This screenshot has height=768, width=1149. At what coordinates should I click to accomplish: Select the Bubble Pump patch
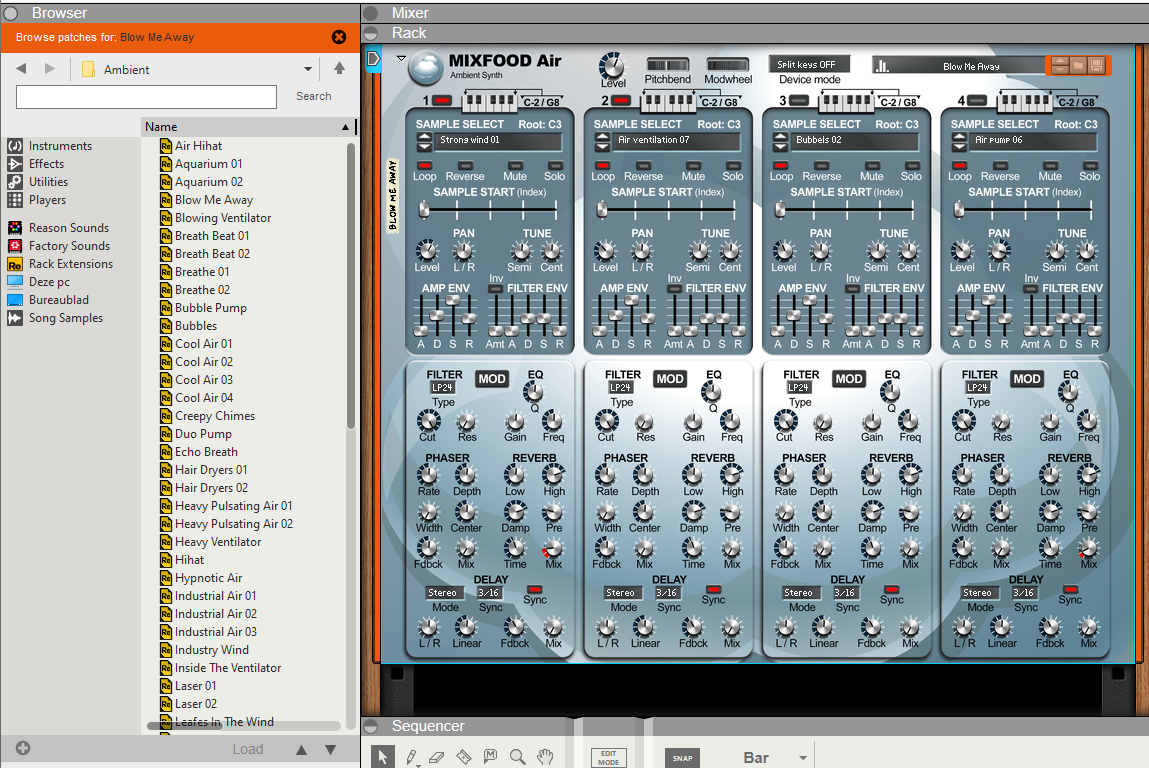[x=210, y=308]
